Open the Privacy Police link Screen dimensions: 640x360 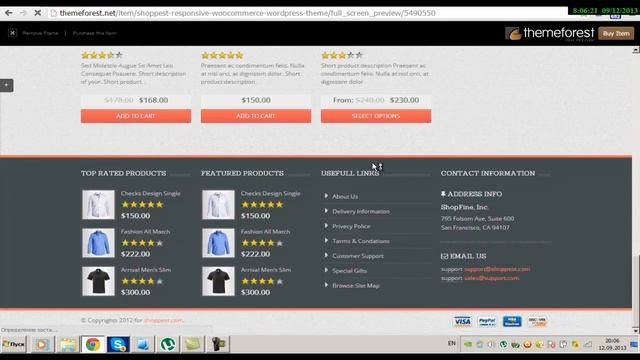351,226
